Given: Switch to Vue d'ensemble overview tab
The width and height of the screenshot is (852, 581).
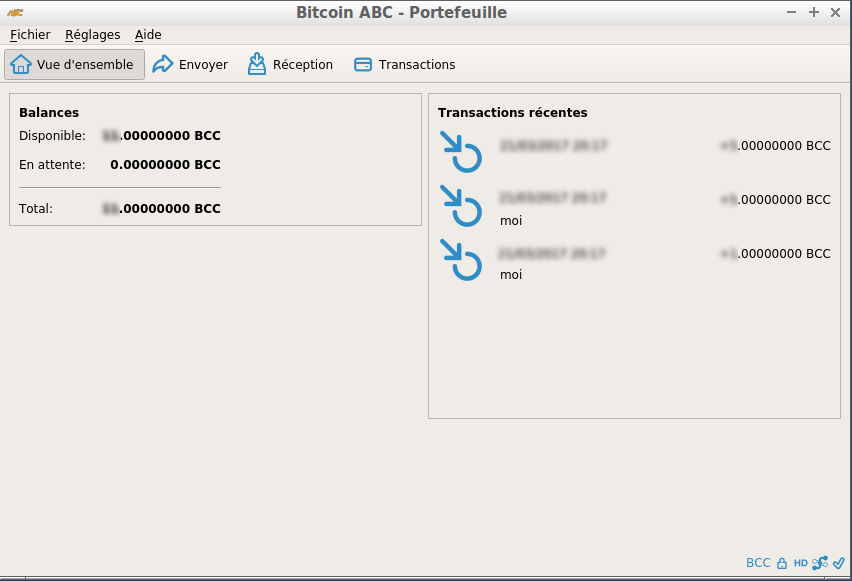Looking at the screenshot, I should pyautogui.click(x=74, y=65).
